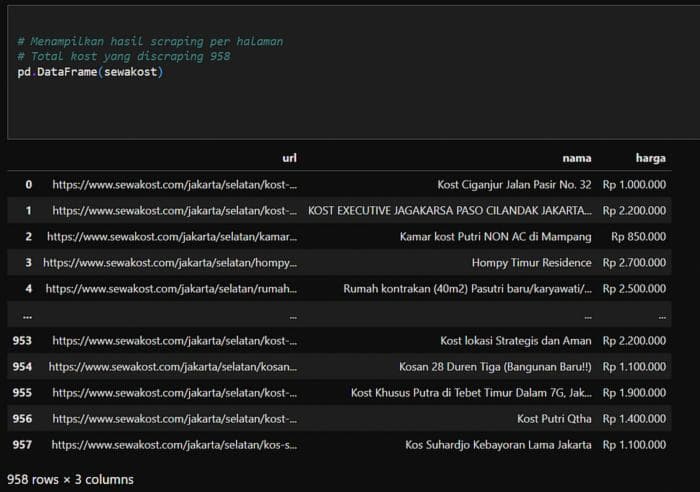
Task: Click the 'Rp 2.700.000' price cell
Action: pyautogui.click(x=634, y=263)
